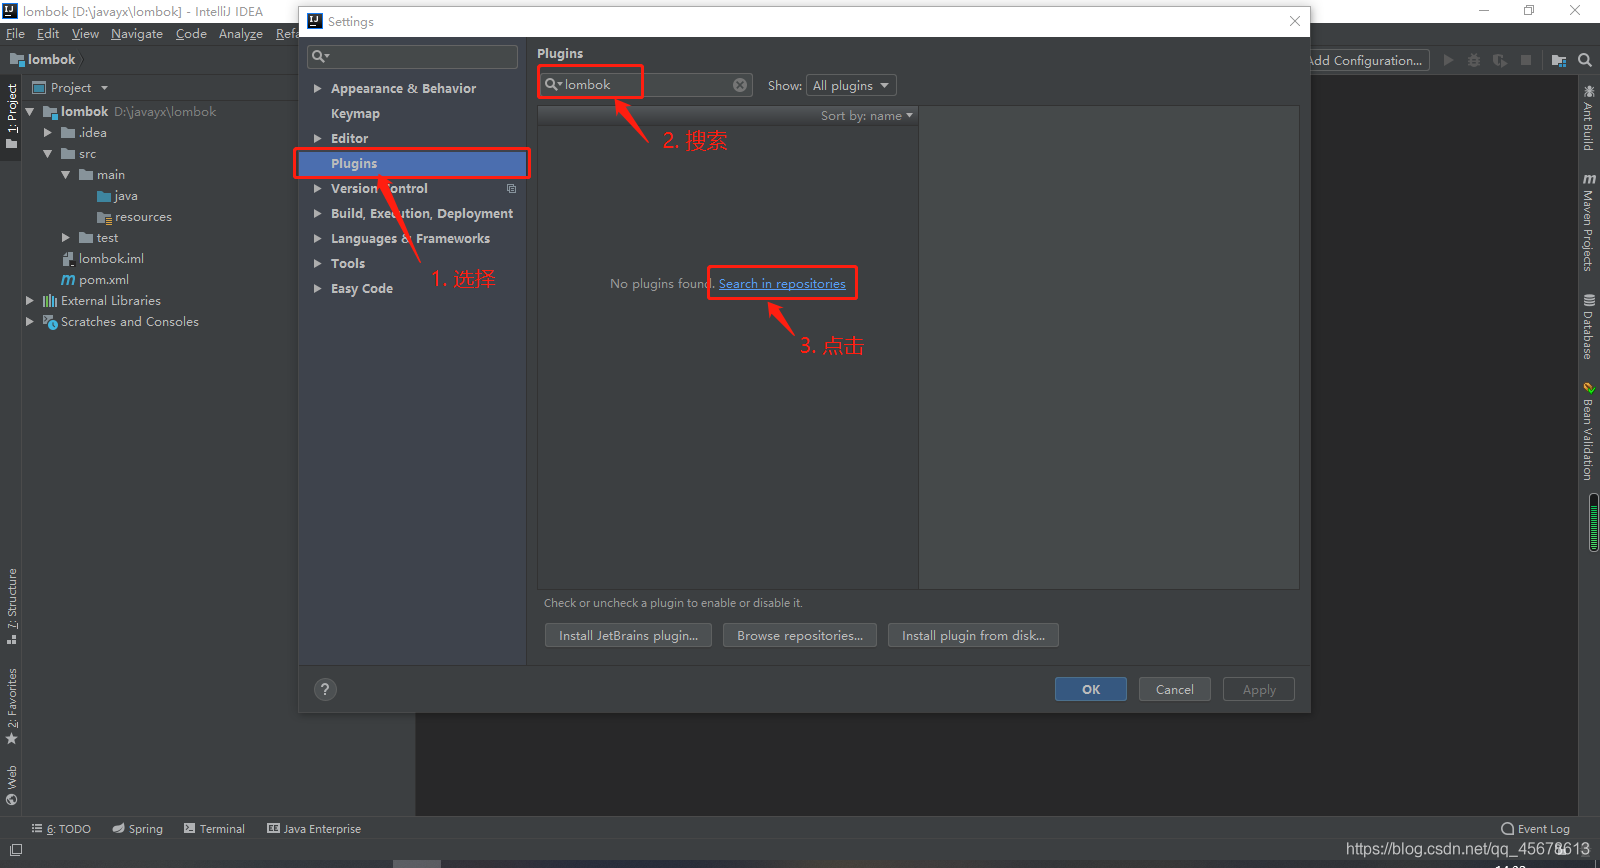
Task: Open the Analyze menu
Action: [x=241, y=34]
